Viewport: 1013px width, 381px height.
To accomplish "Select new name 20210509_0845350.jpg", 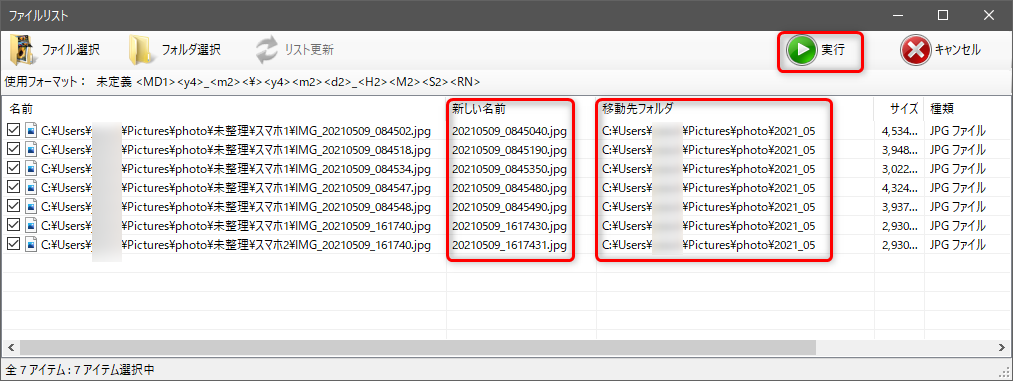I will pyautogui.click(x=509, y=169).
